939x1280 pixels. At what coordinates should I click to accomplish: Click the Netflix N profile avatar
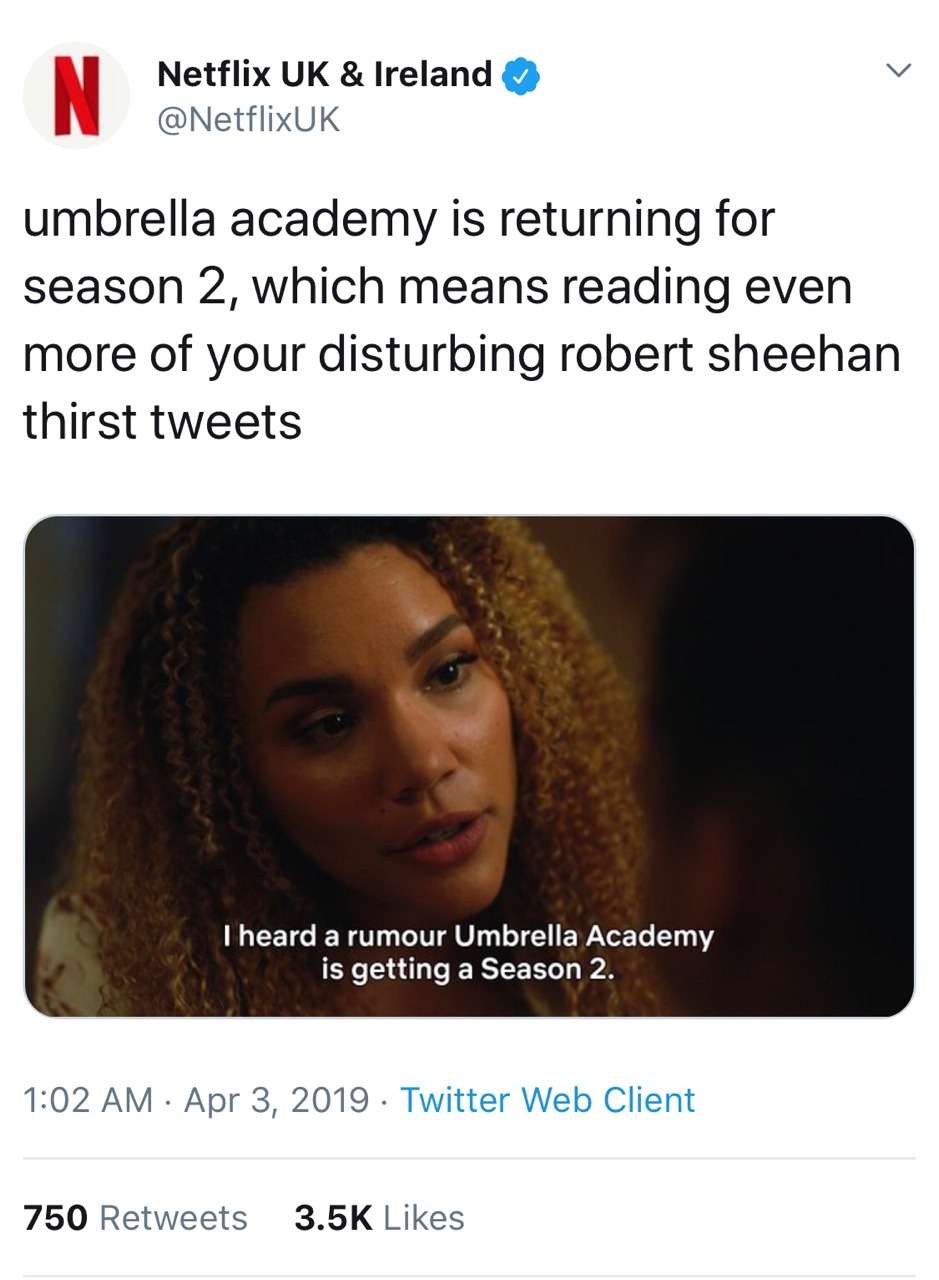coord(76,96)
